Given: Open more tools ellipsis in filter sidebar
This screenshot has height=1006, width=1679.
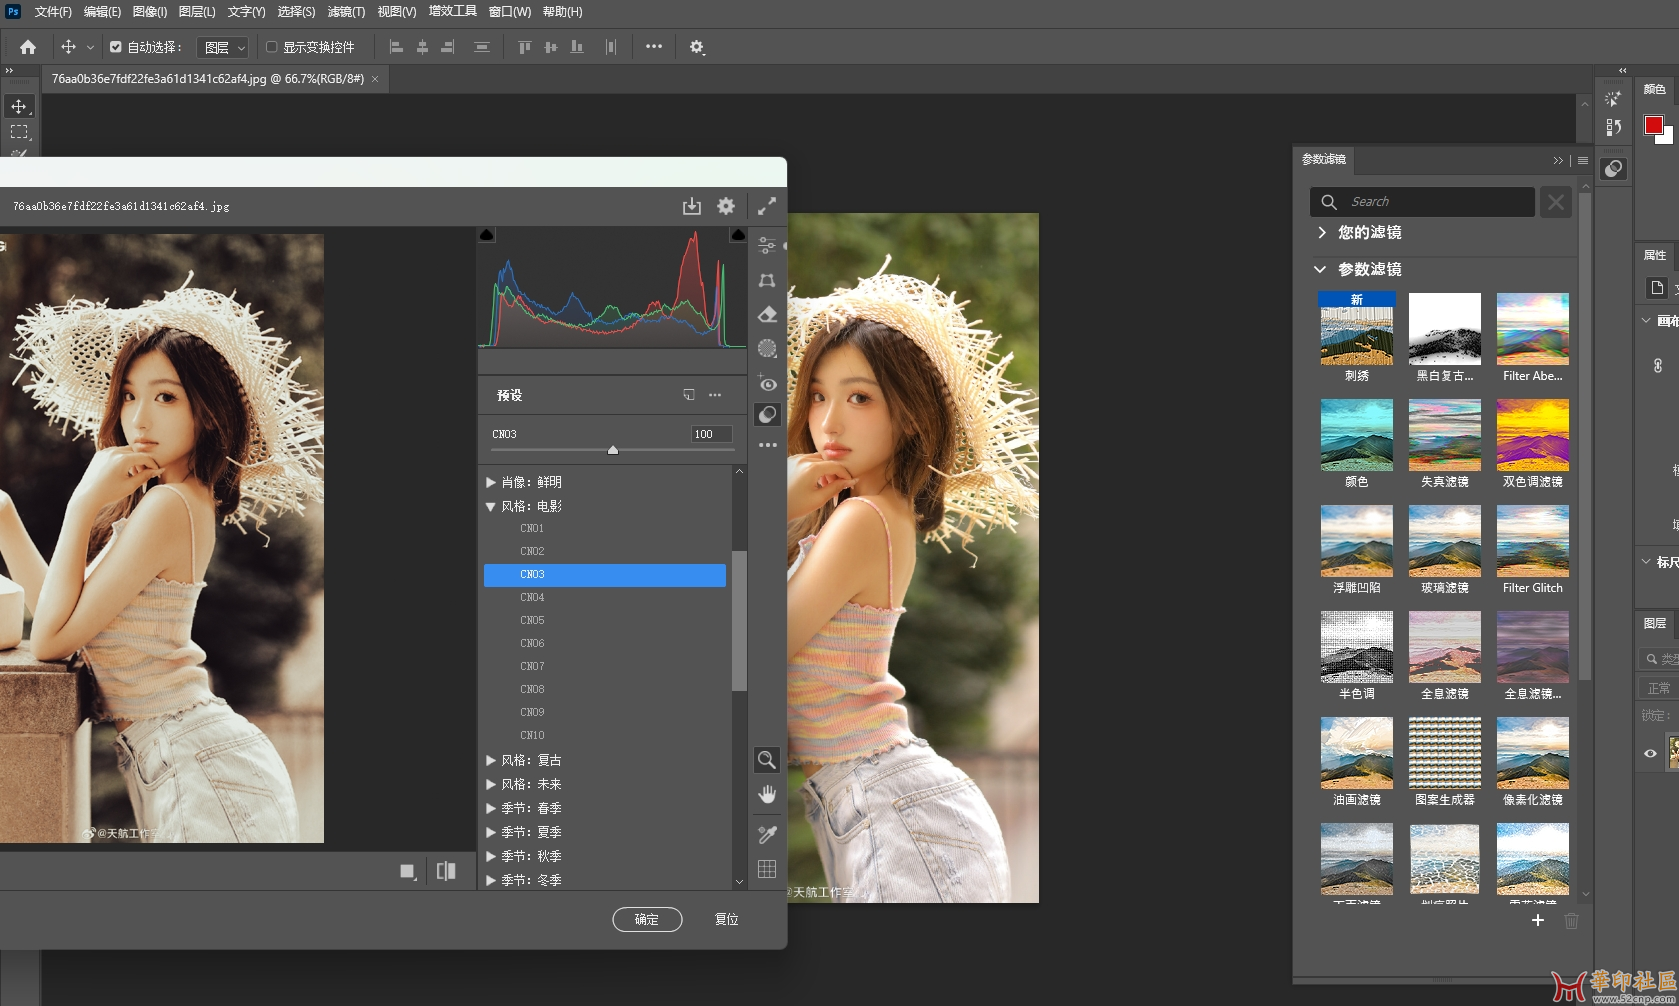Looking at the screenshot, I should pos(767,445).
